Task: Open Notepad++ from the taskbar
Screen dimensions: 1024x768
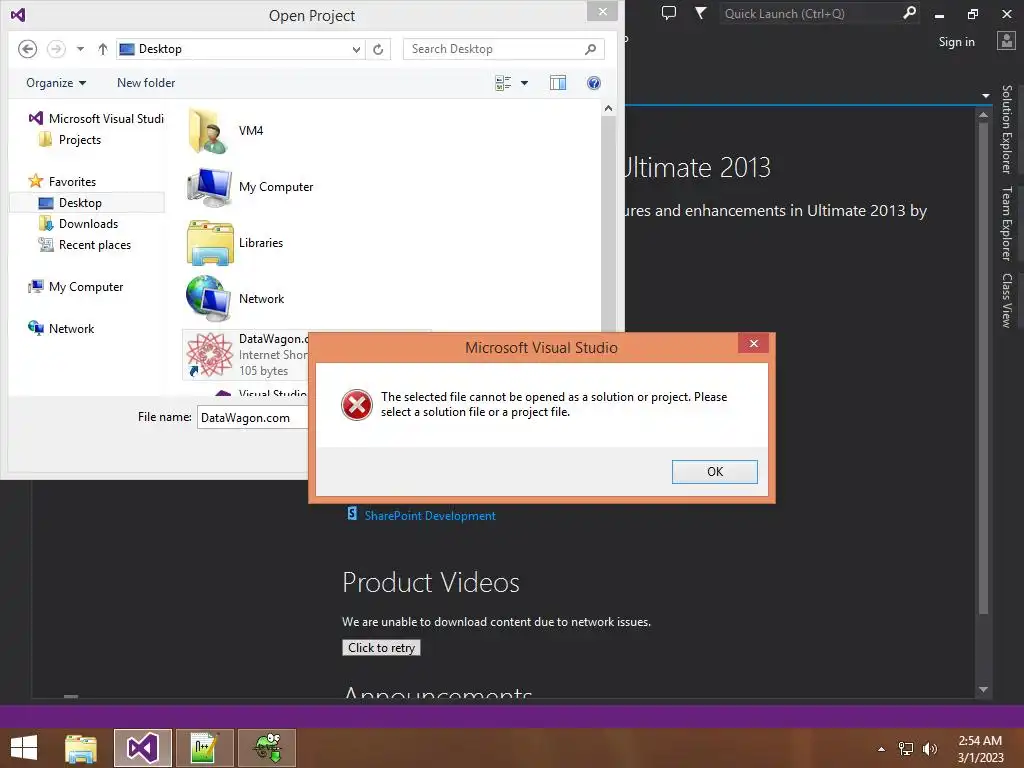Action: [x=205, y=748]
